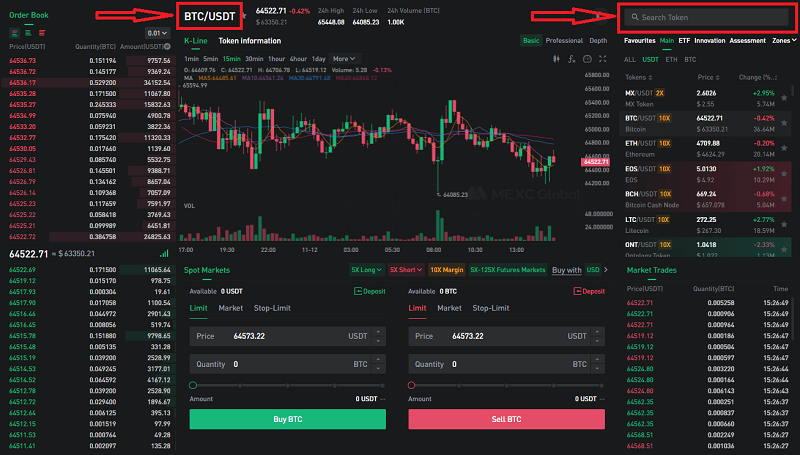Increase buy Price with stepper up arrow
Viewport: 800px width, 455px height.
click(x=378, y=332)
